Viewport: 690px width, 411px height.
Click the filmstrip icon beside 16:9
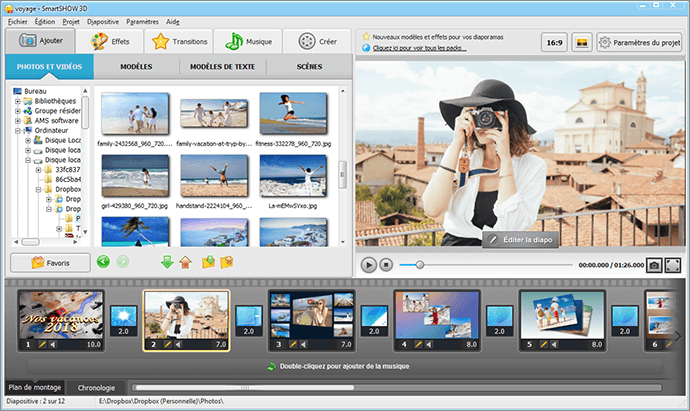click(582, 43)
